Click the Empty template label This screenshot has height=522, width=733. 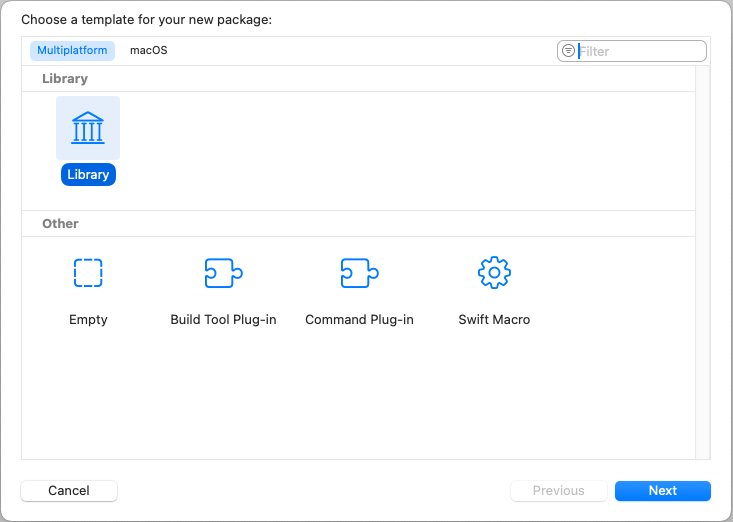[88, 320]
